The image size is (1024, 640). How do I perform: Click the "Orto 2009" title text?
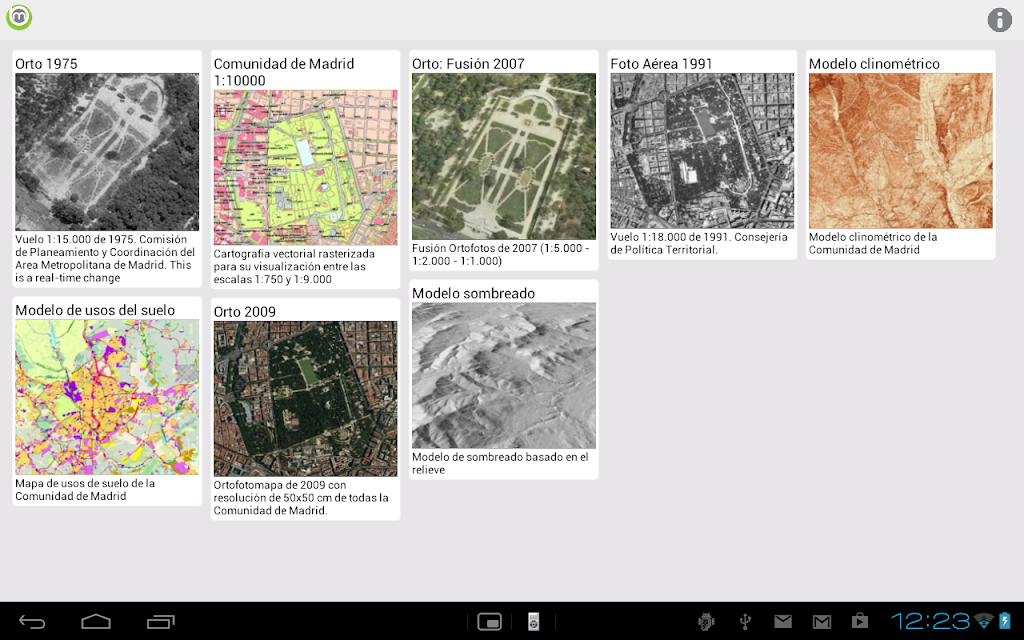pos(245,311)
